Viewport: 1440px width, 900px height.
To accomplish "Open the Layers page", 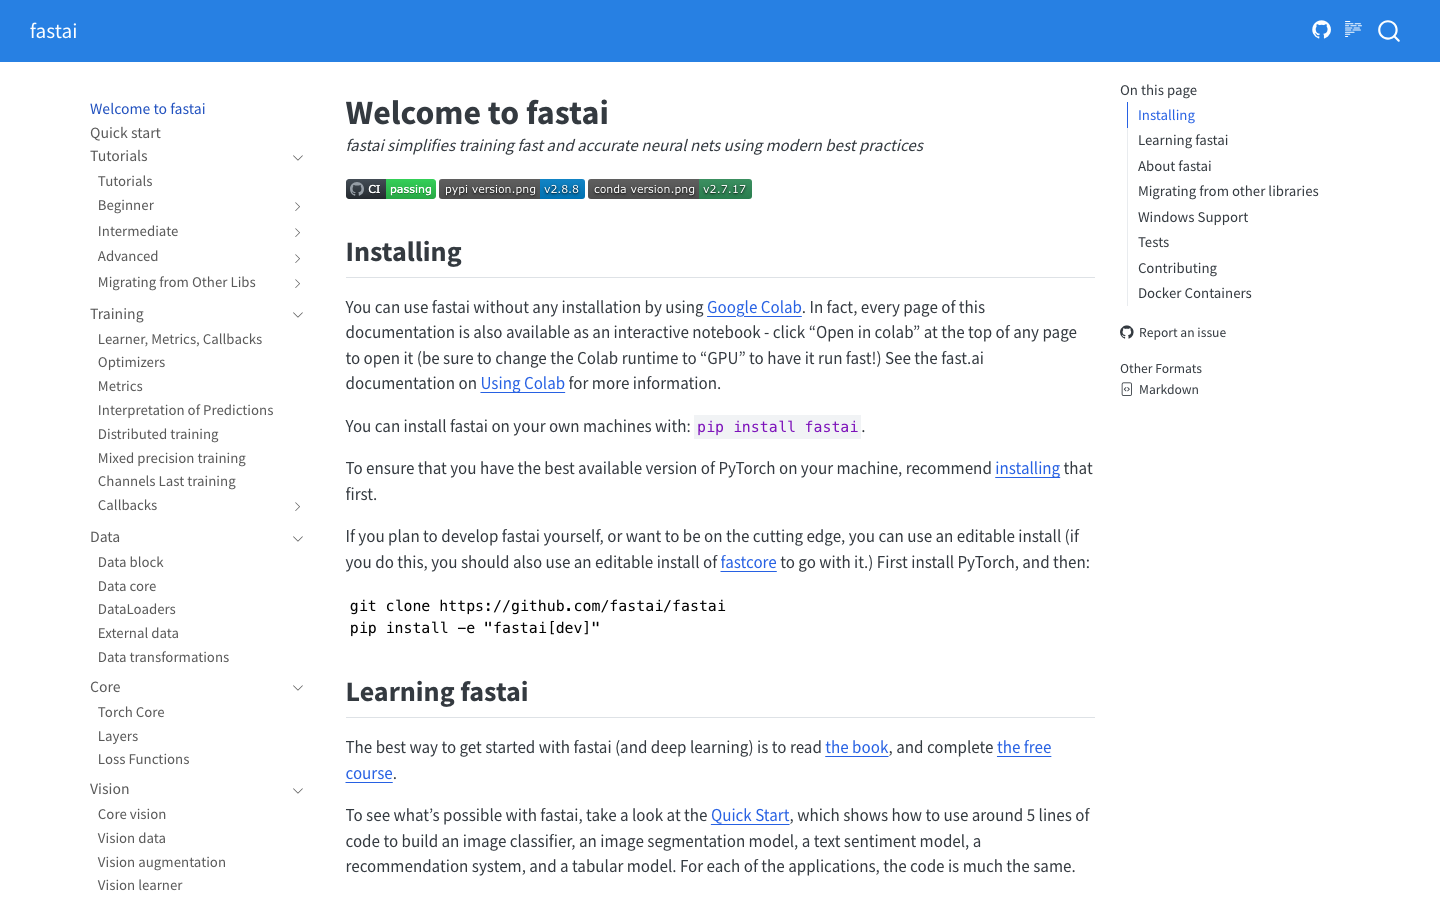I will click(118, 736).
